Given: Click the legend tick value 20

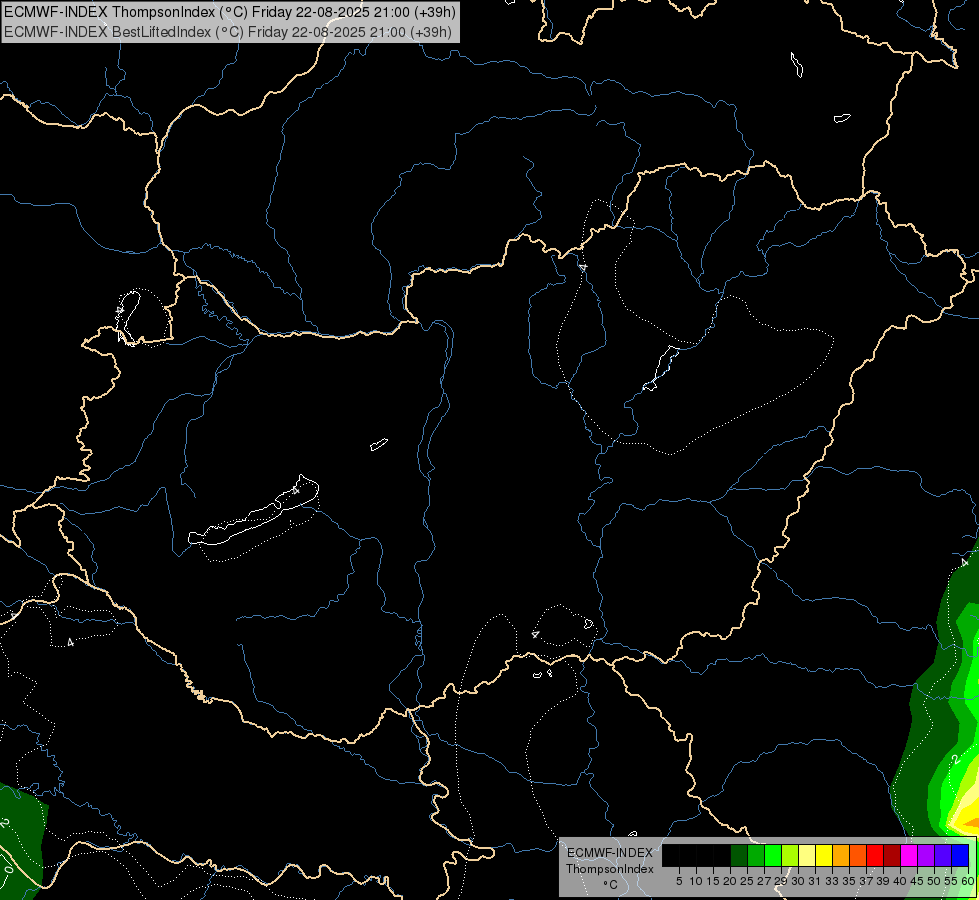Looking at the screenshot, I should click(x=730, y=881).
